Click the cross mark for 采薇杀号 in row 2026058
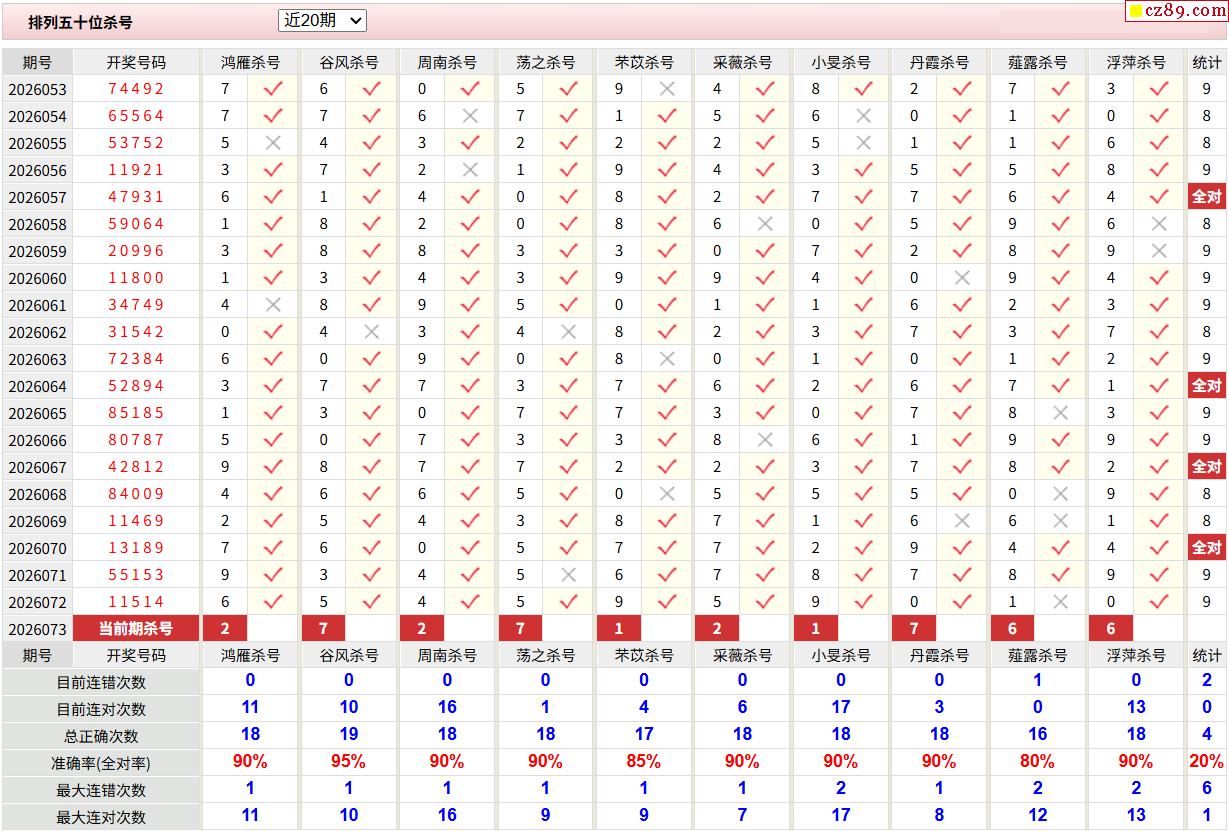The image size is (1229, 833). coord(765,224)
